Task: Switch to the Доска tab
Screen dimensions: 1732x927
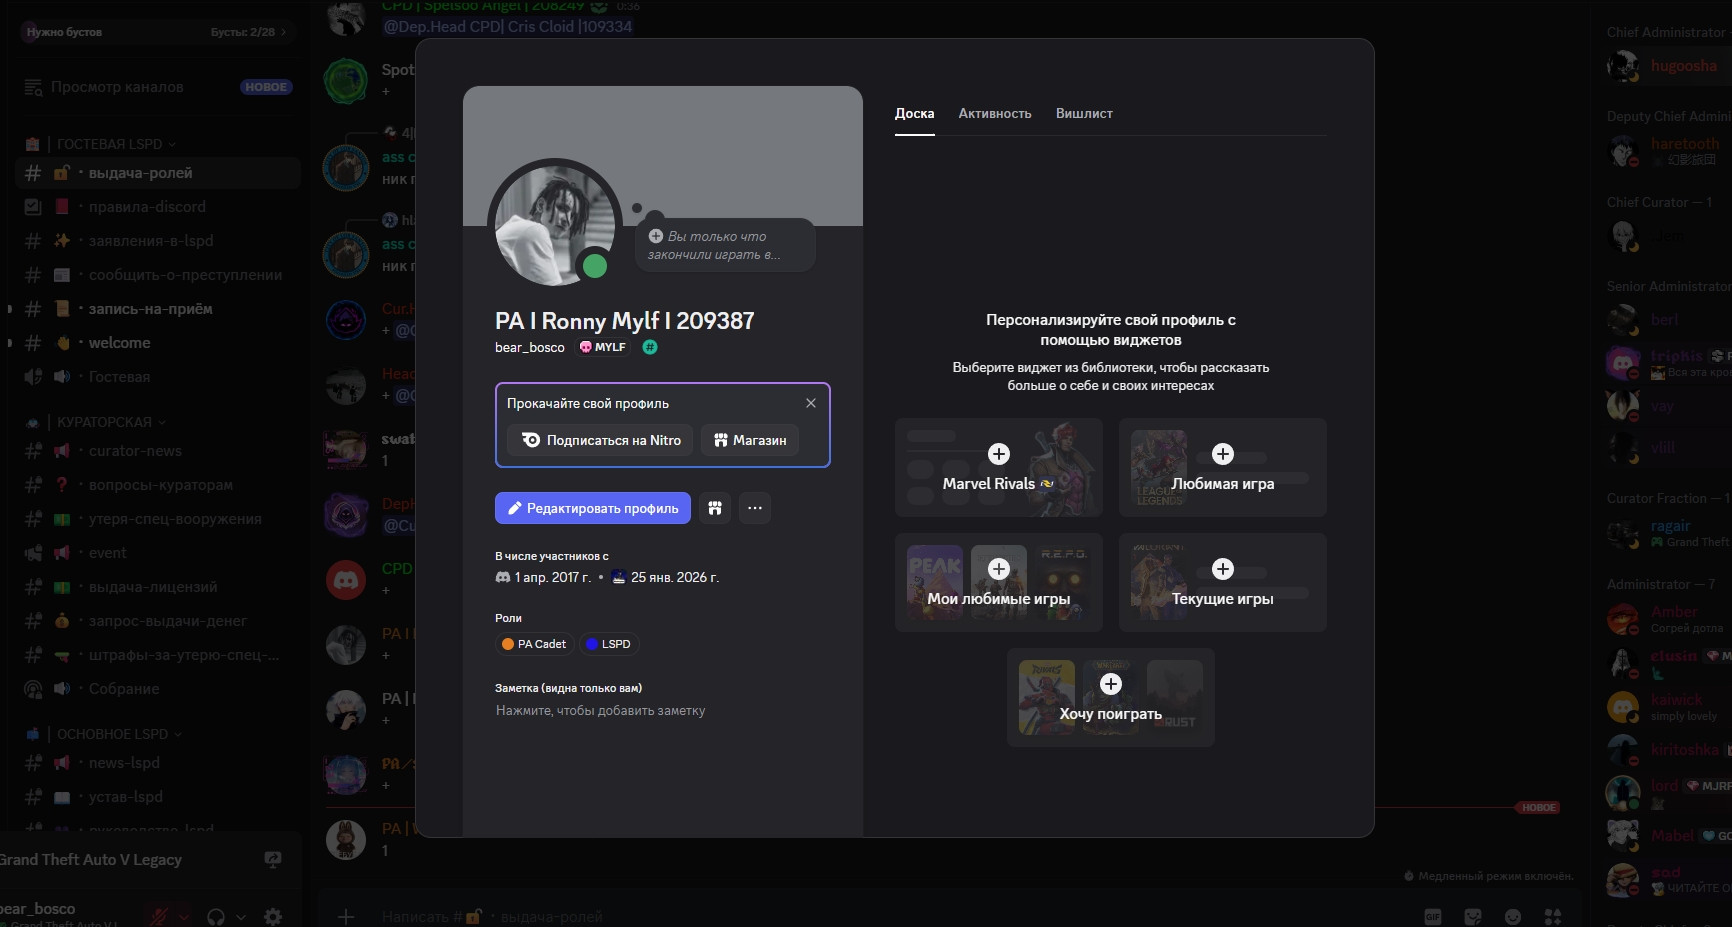Action: (914, 113)
